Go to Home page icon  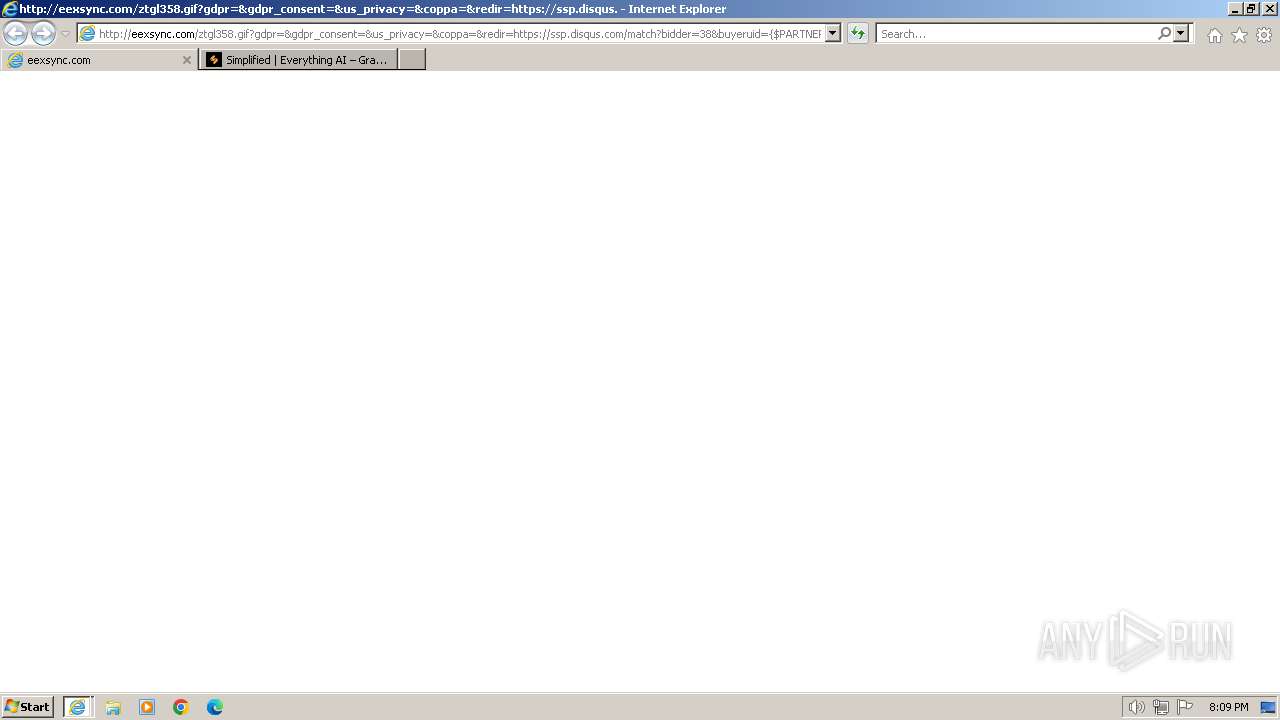tap(1214, 35)
